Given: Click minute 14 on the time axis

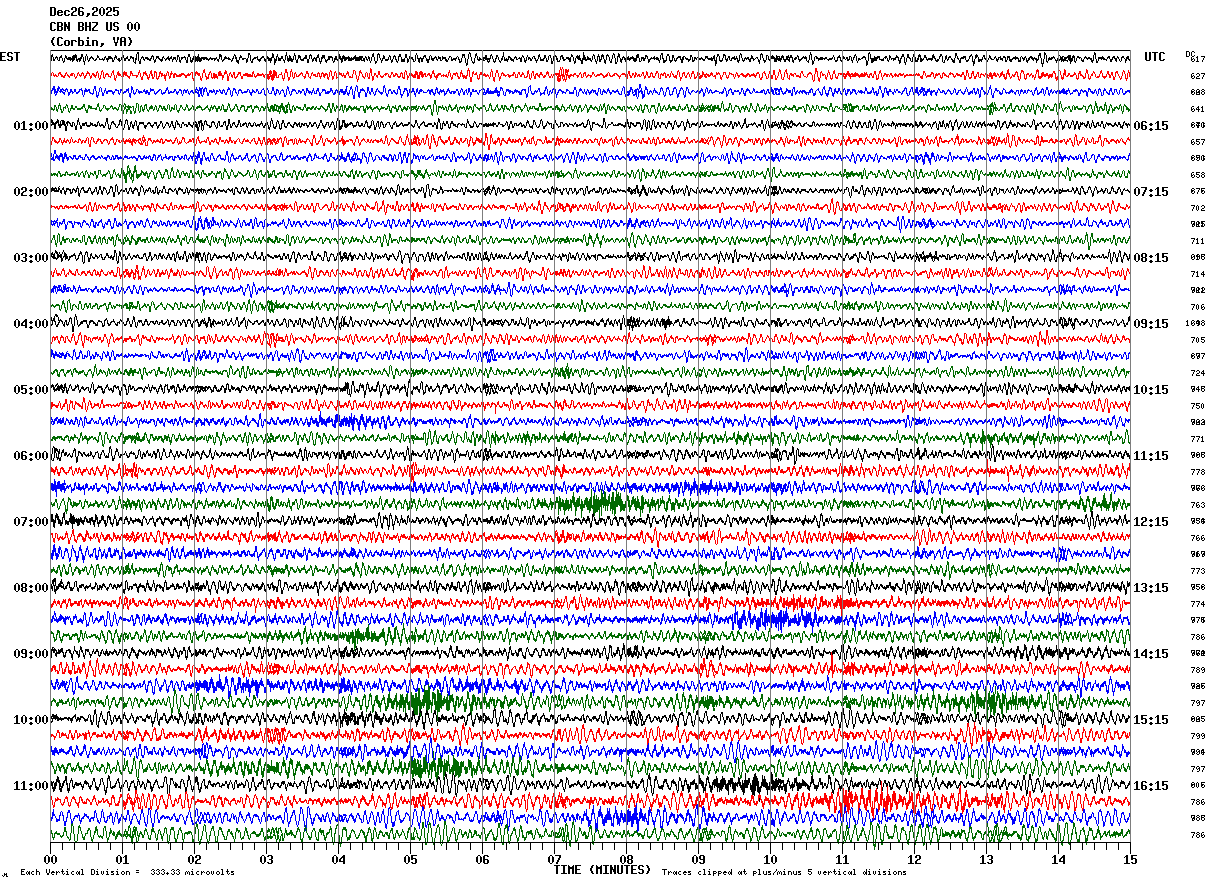Looking at the screenshot, I should pos(1059,859).
